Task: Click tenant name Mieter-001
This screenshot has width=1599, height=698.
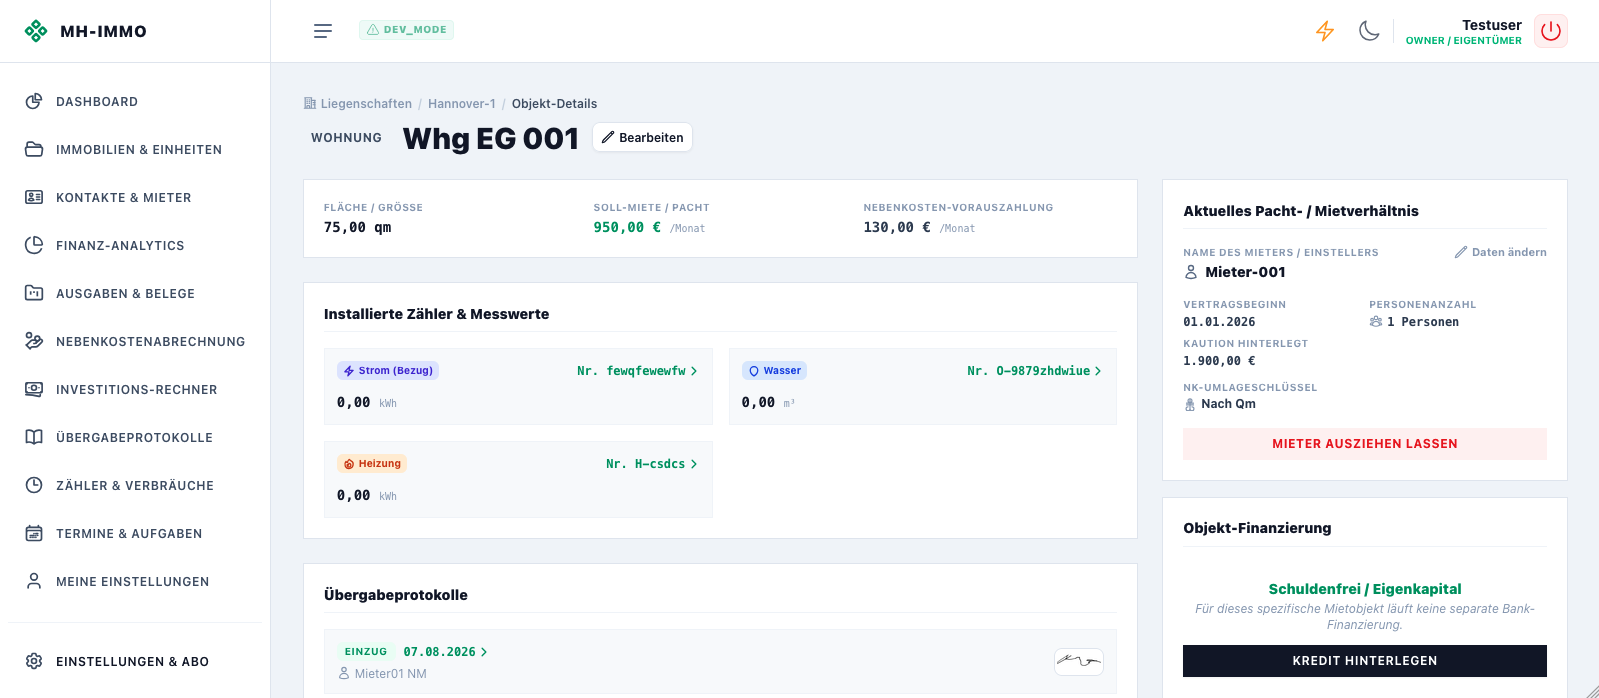Action: (x=1245, y=272)
